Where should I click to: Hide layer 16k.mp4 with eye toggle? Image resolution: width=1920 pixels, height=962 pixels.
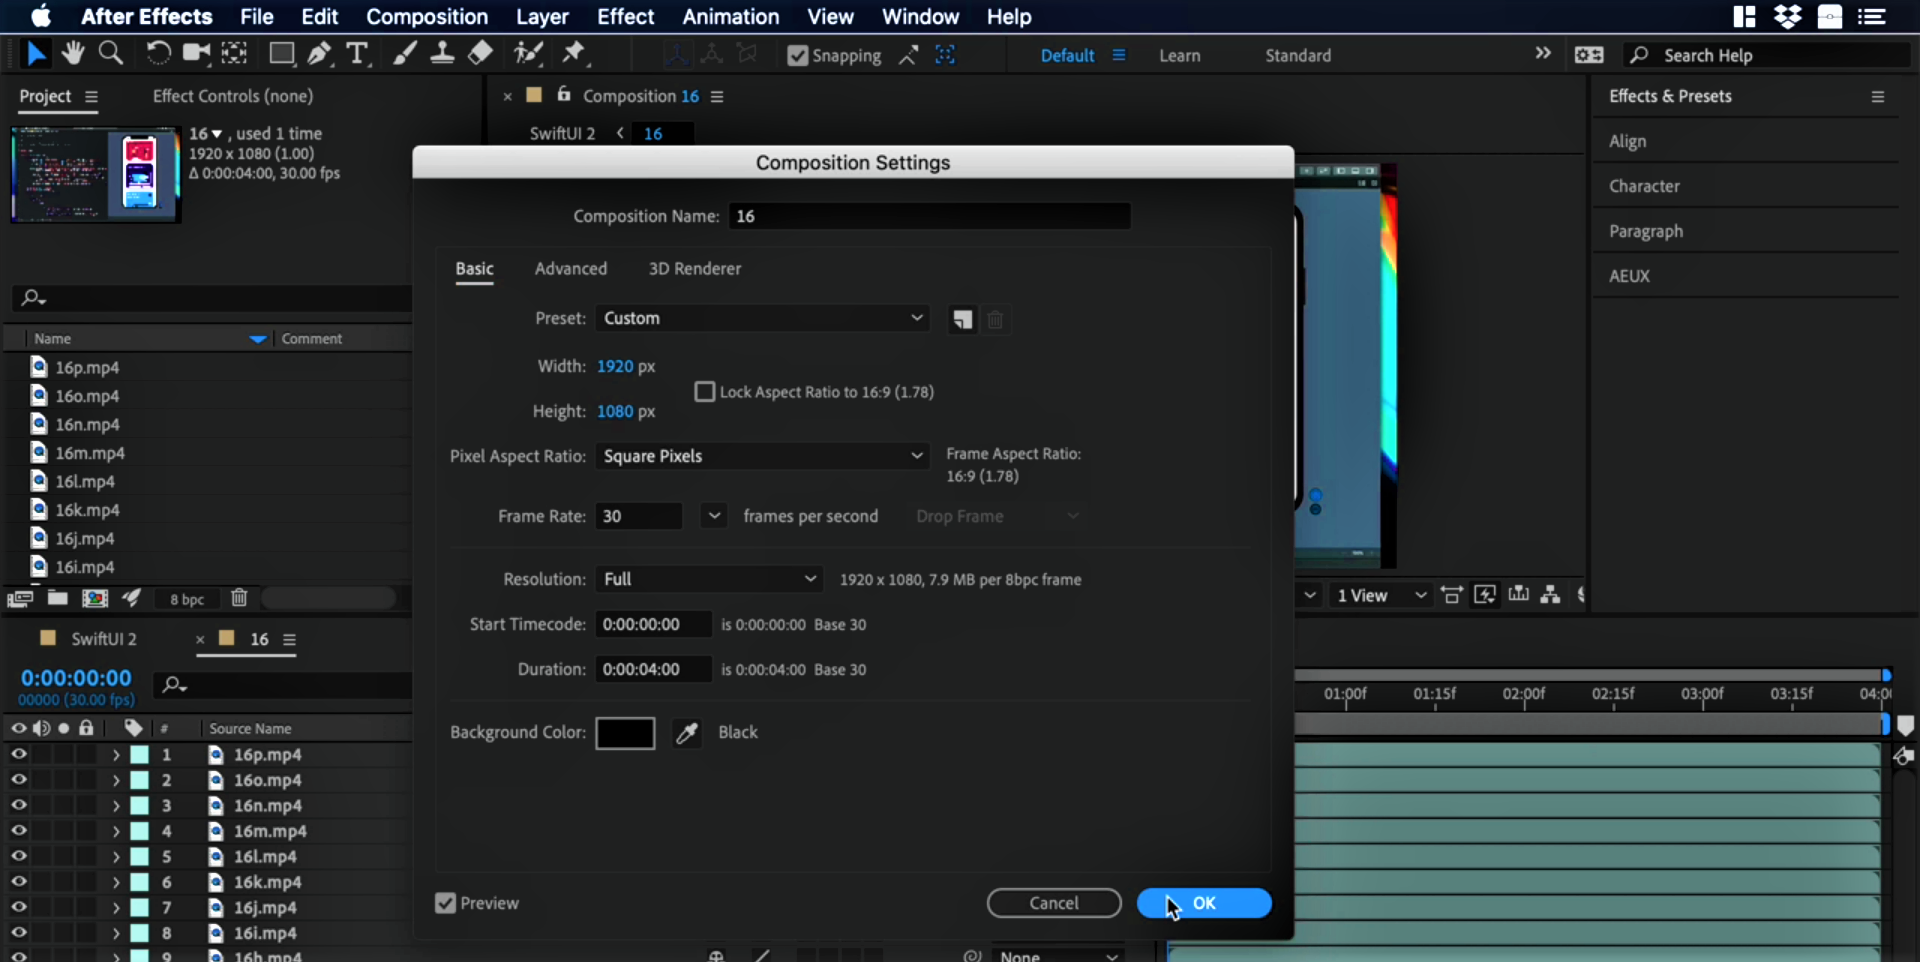[18, 882]
